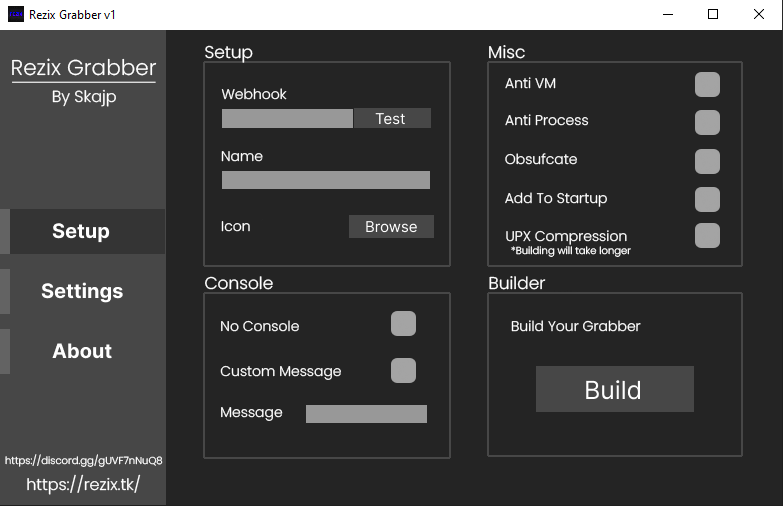The image size is (783, 506).
Task: Click the 'Build Your Grabber' label
Action: click(x=575, y=326)
